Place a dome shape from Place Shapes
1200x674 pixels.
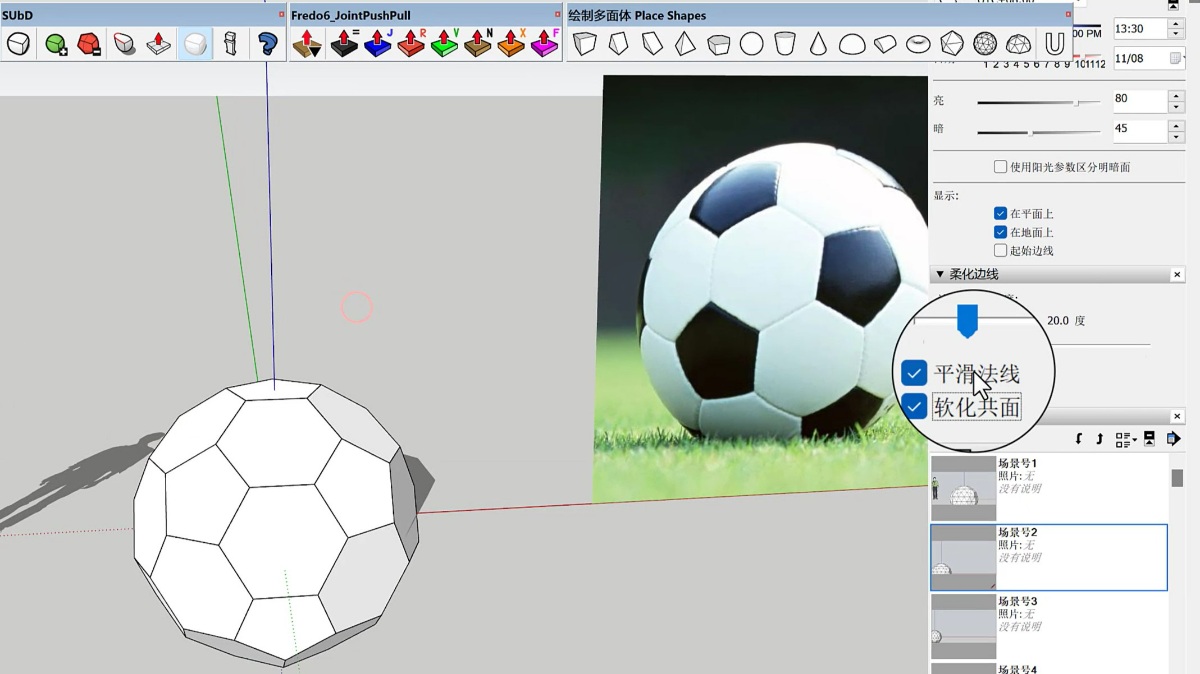coord(852,44)
